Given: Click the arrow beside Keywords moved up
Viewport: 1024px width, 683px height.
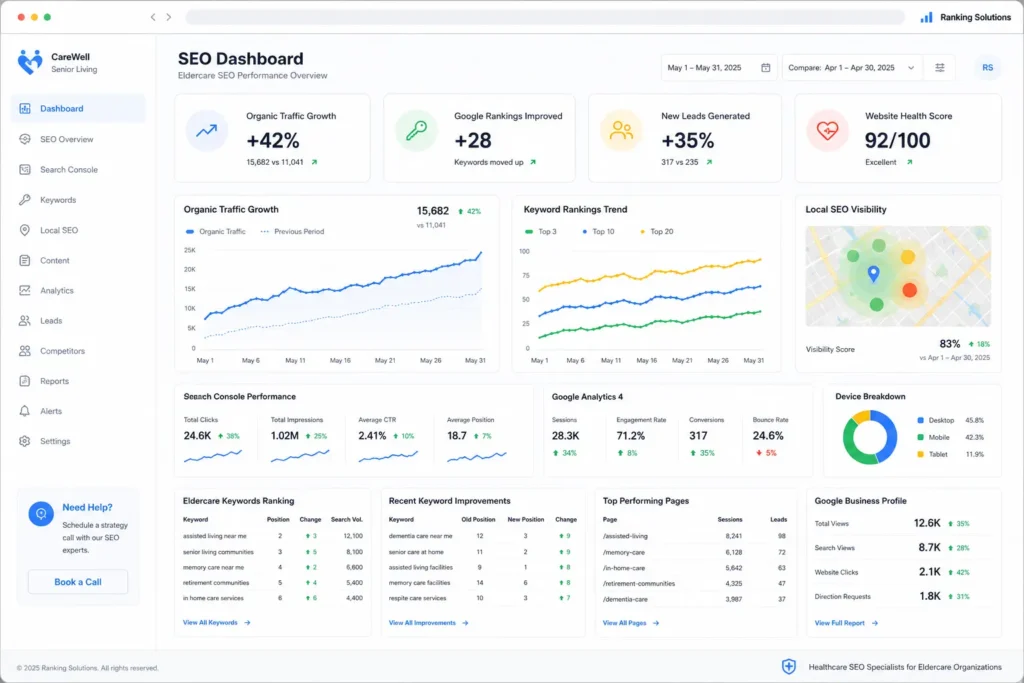Looking at the screenshot, I should click(x=533, y=162).
